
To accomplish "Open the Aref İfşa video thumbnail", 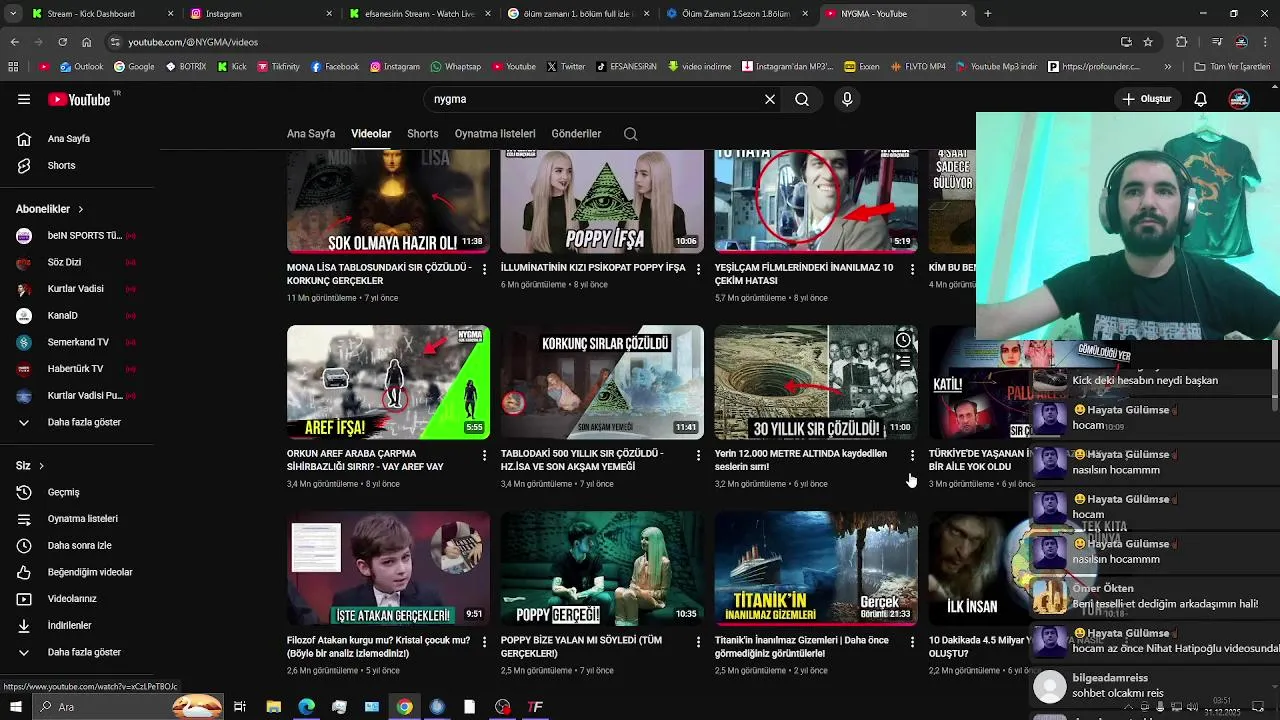I will (388, 382).
